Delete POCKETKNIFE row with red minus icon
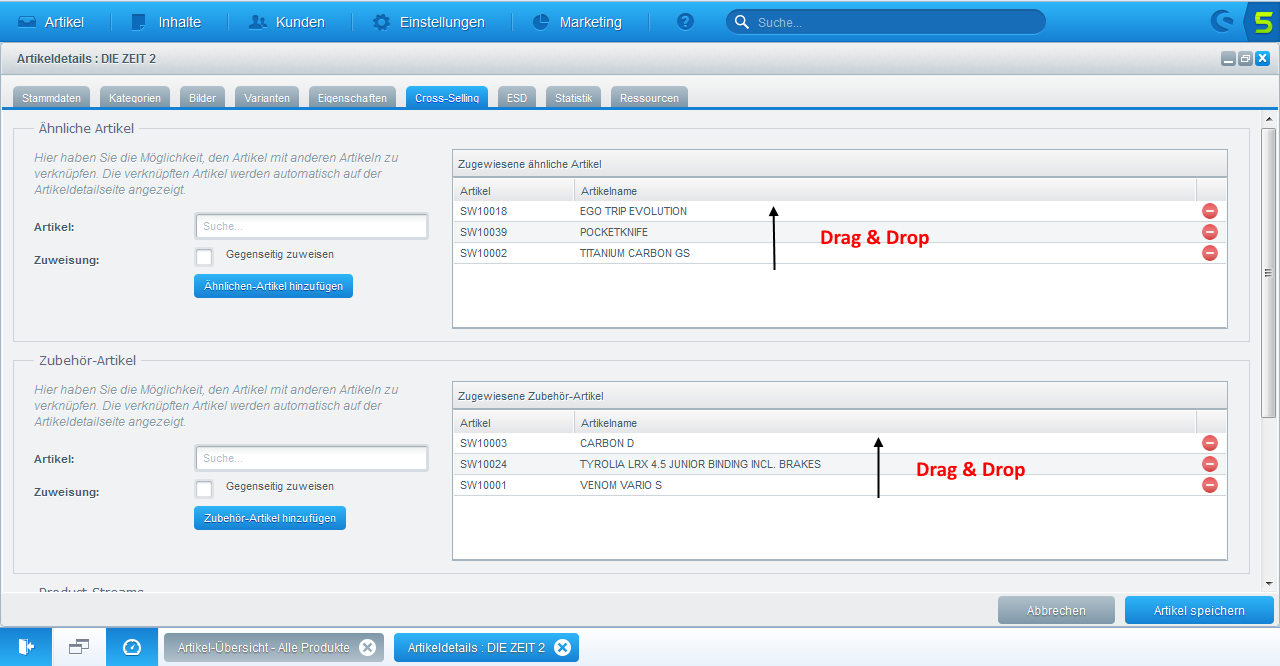Screen dimensions: 1280x666 coord(1209,232)
